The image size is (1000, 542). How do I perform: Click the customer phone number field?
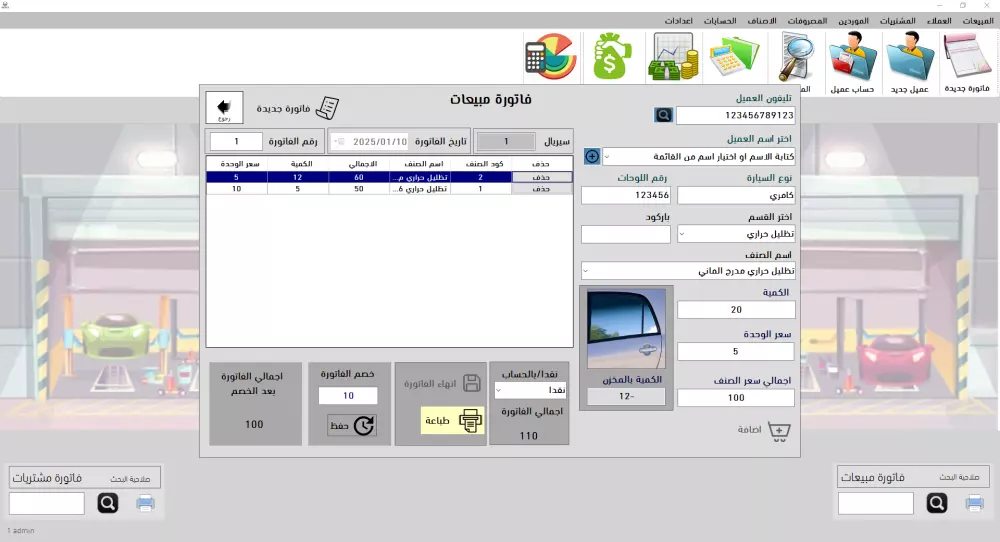pyautogui.click(x=735, y=115)
